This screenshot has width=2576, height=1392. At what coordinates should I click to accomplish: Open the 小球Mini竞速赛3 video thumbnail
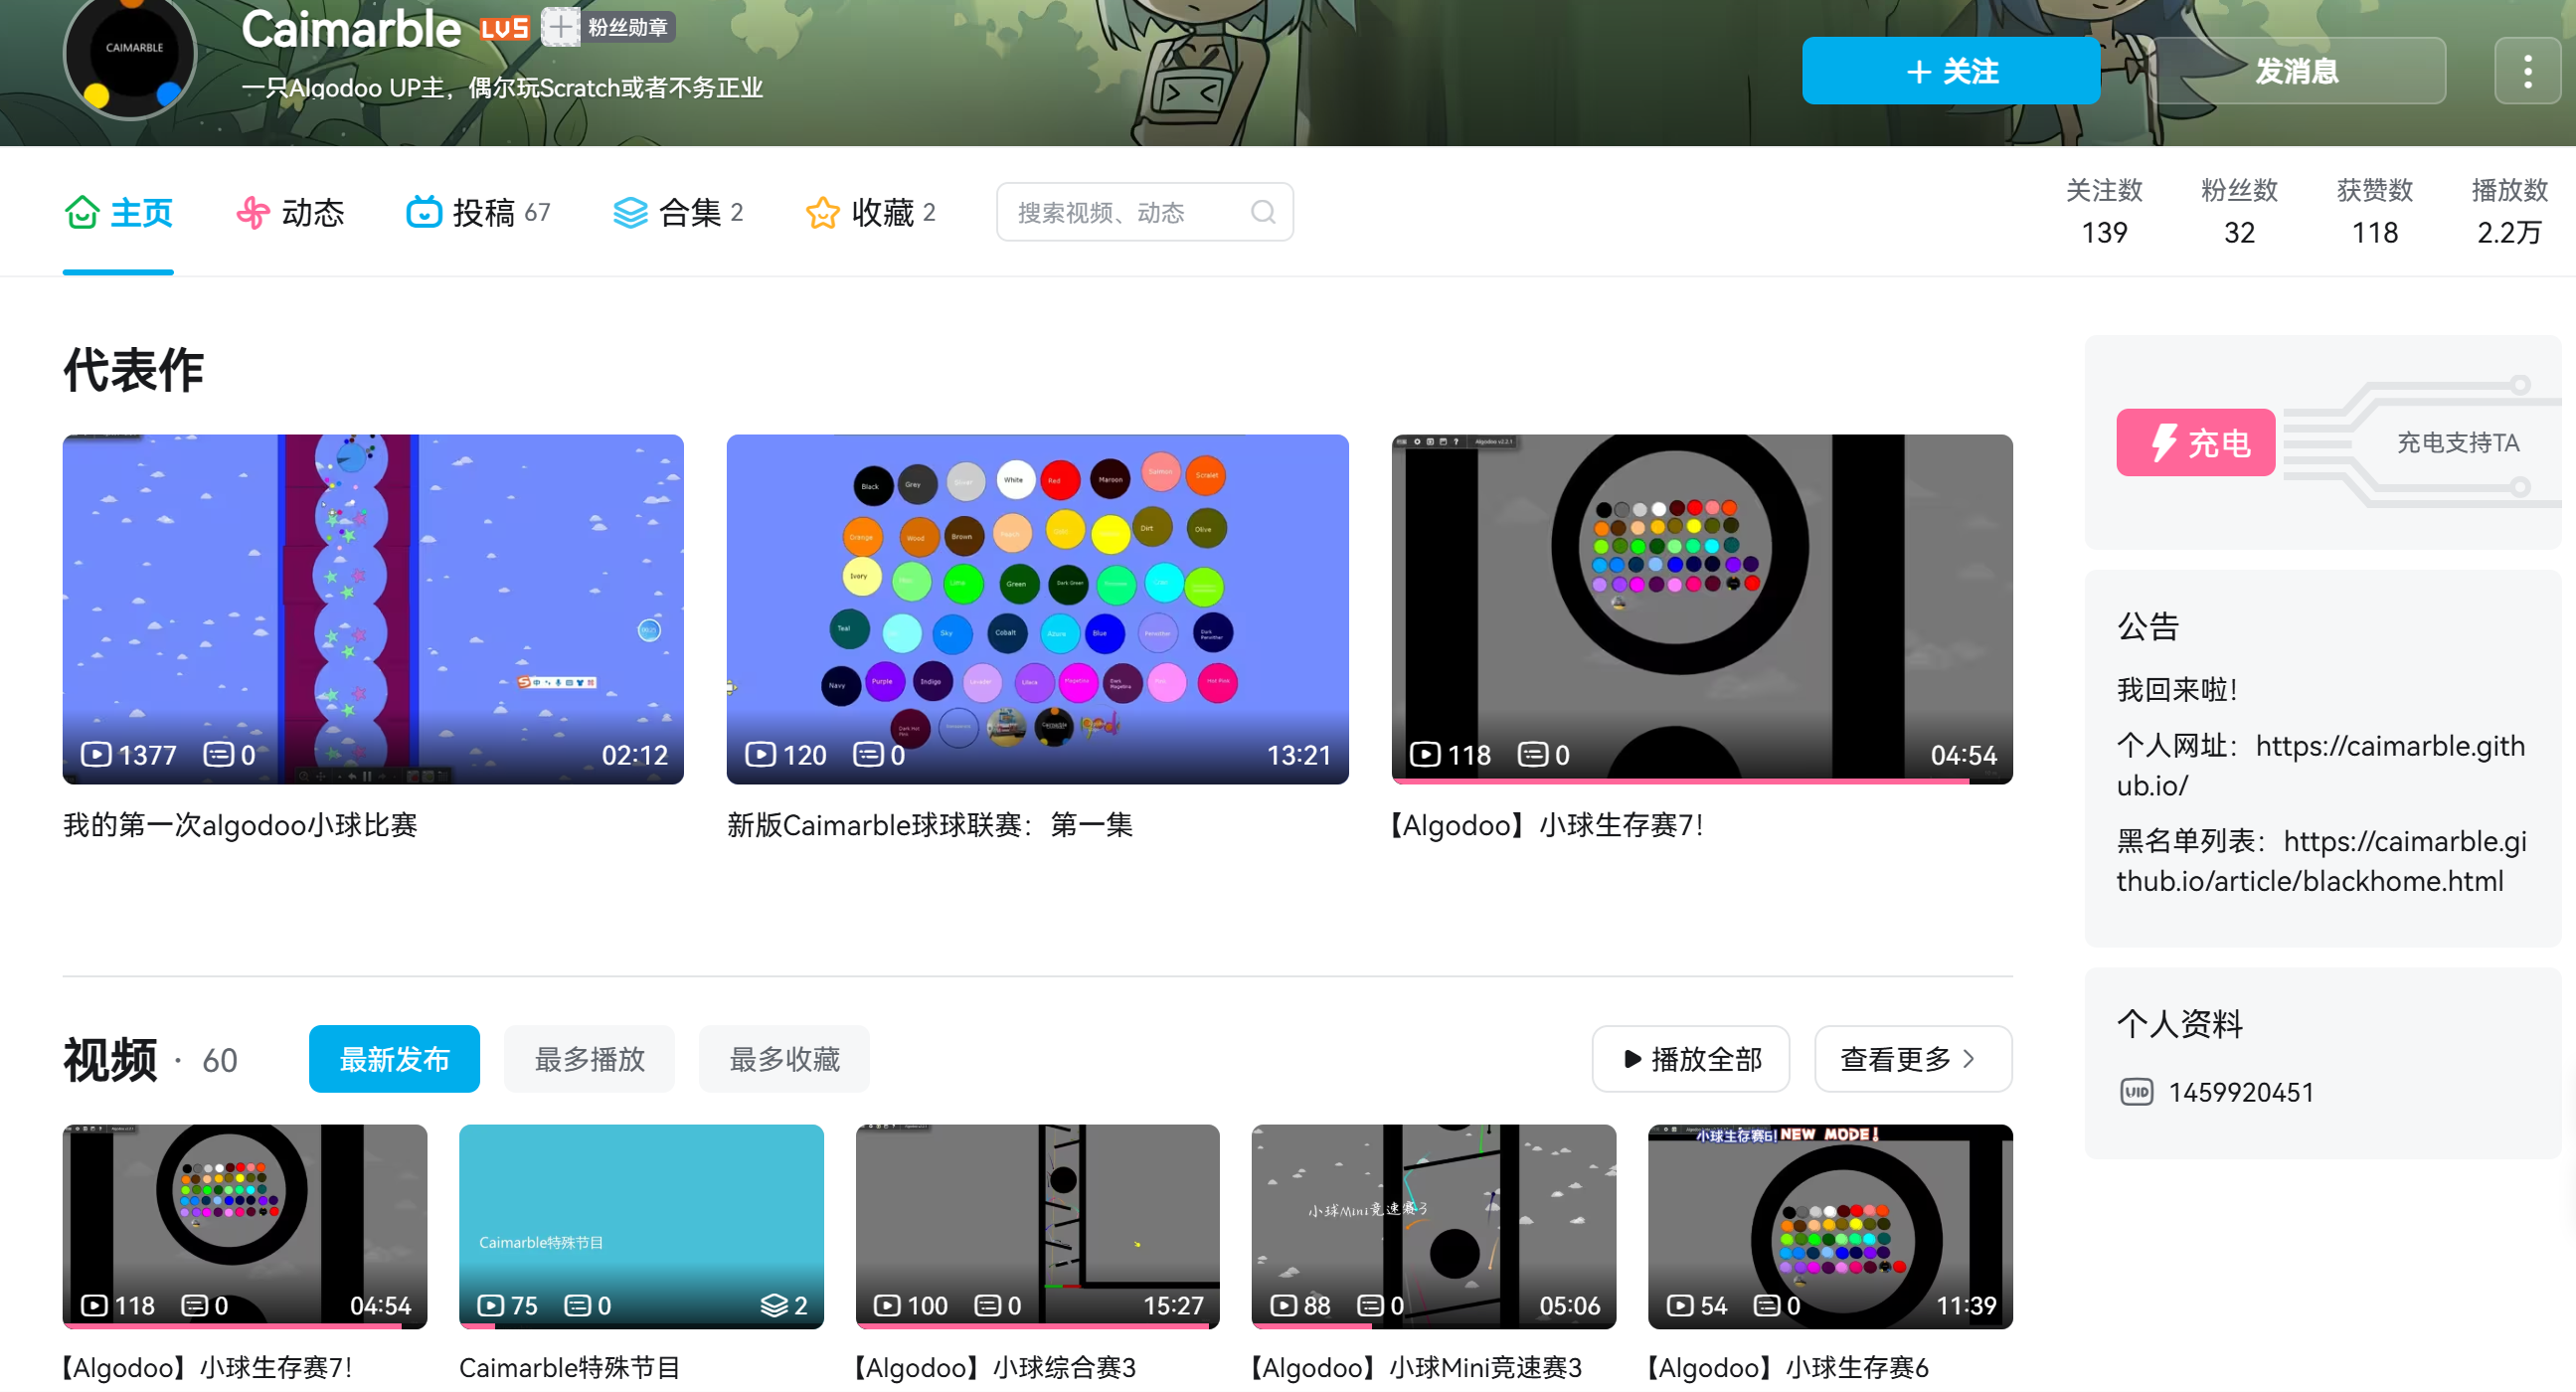point(1433,1227)
